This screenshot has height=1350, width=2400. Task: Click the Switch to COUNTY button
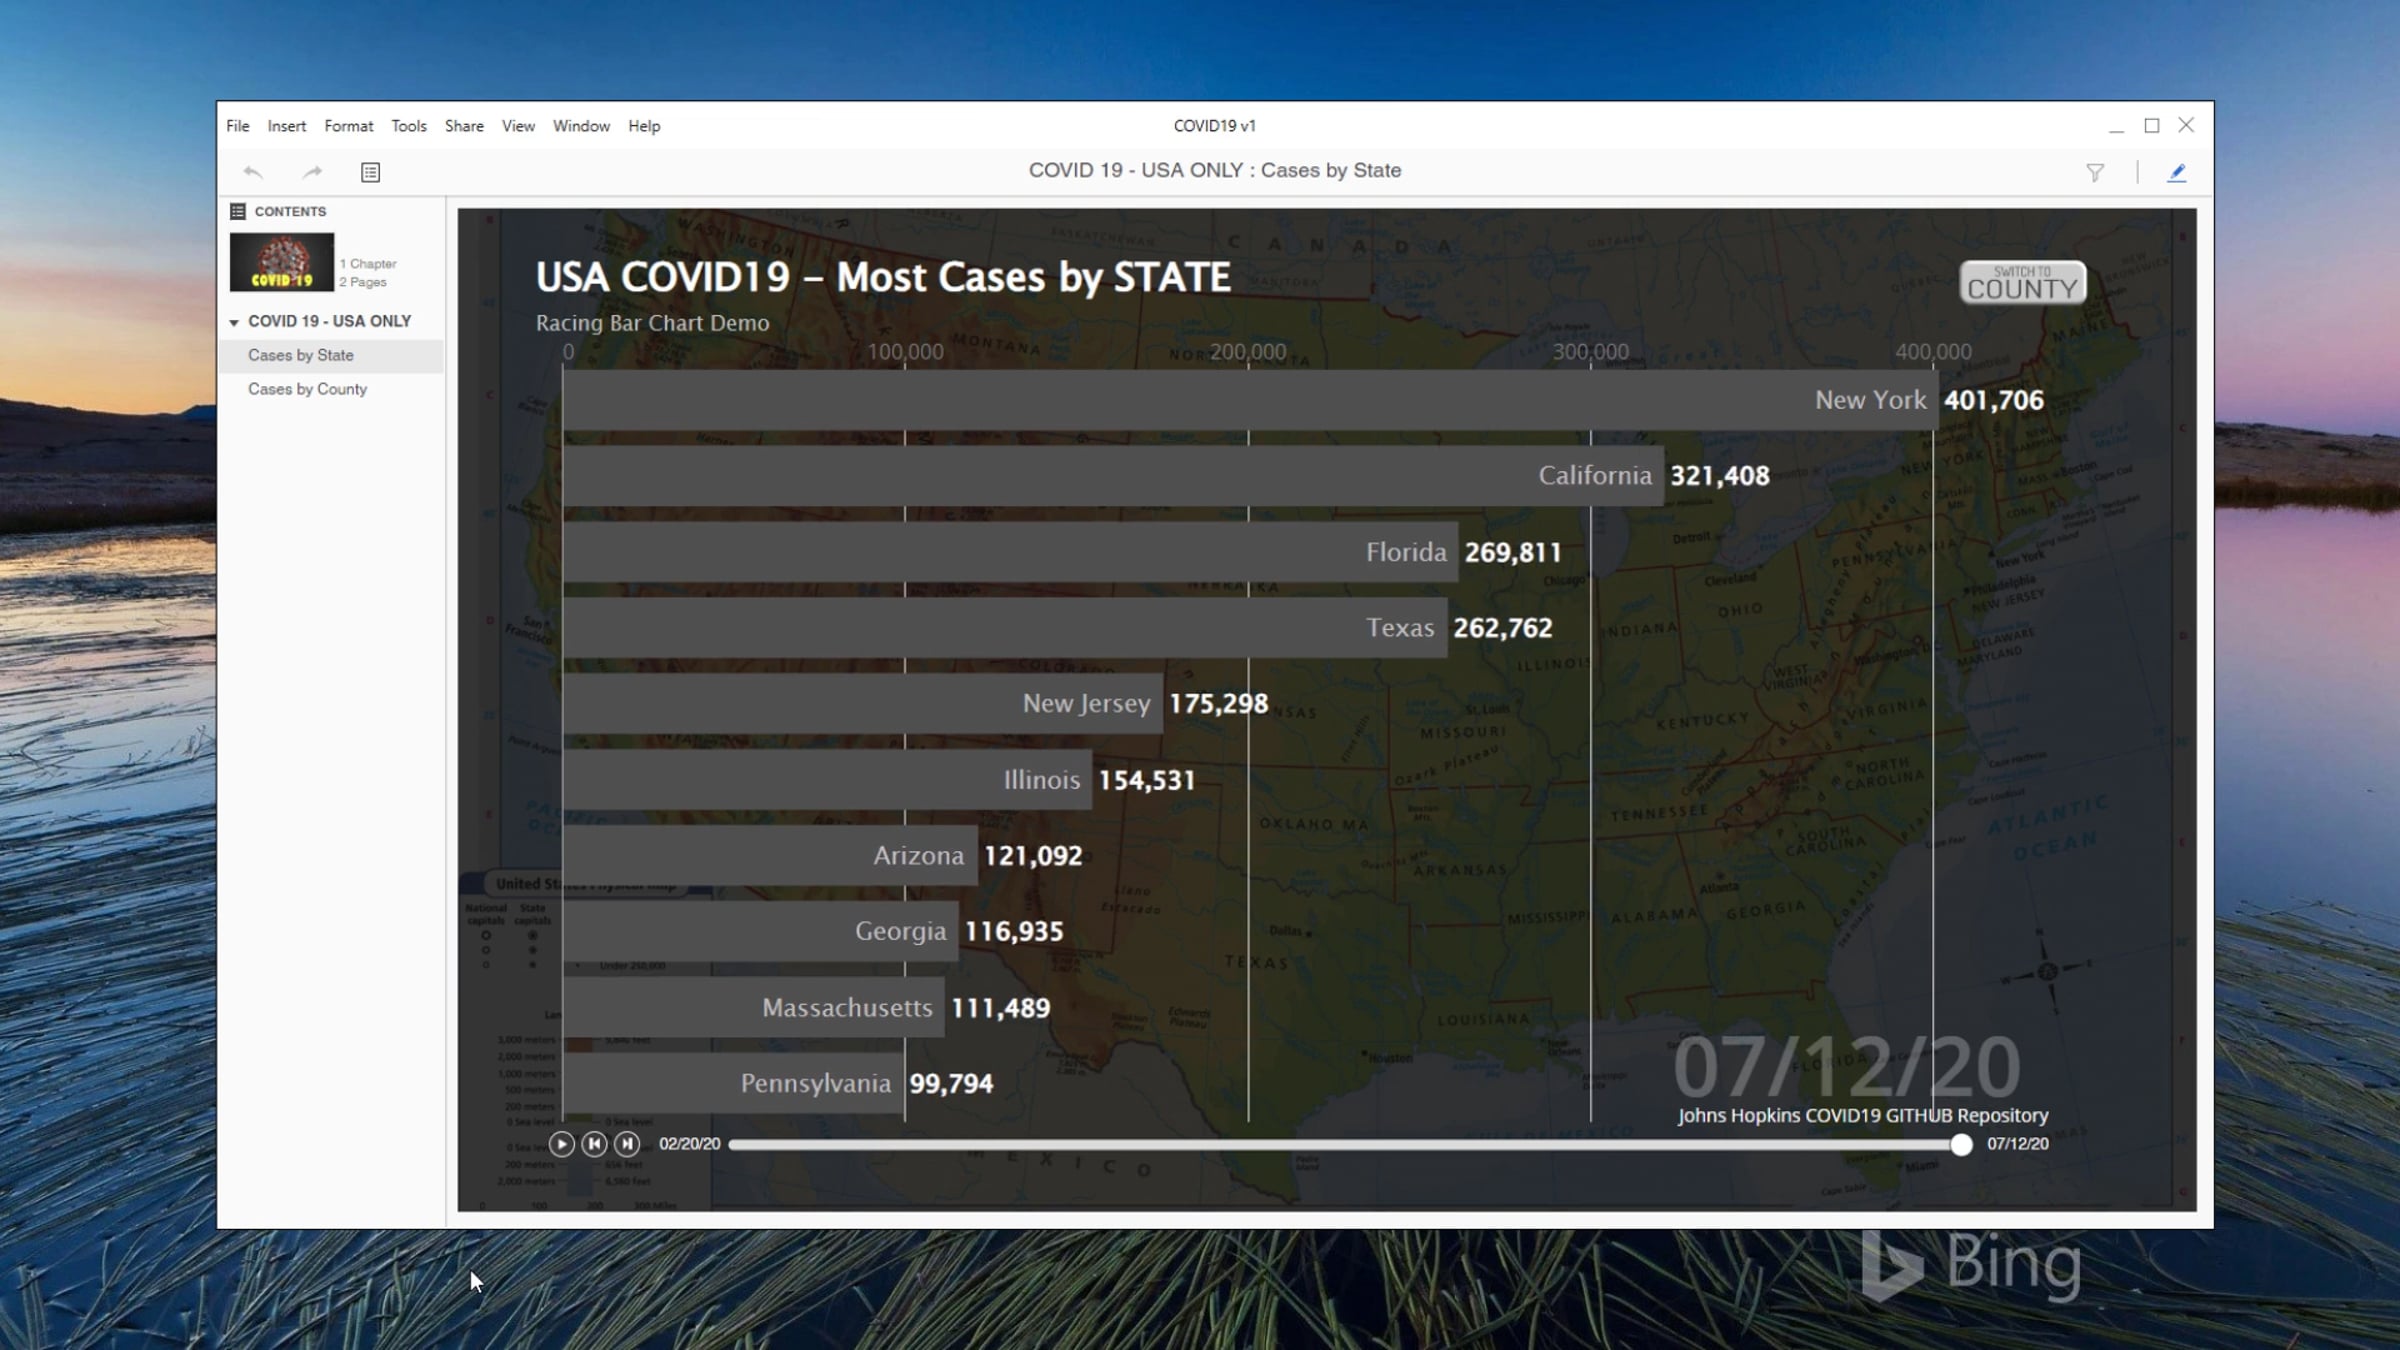[2022, 283]
